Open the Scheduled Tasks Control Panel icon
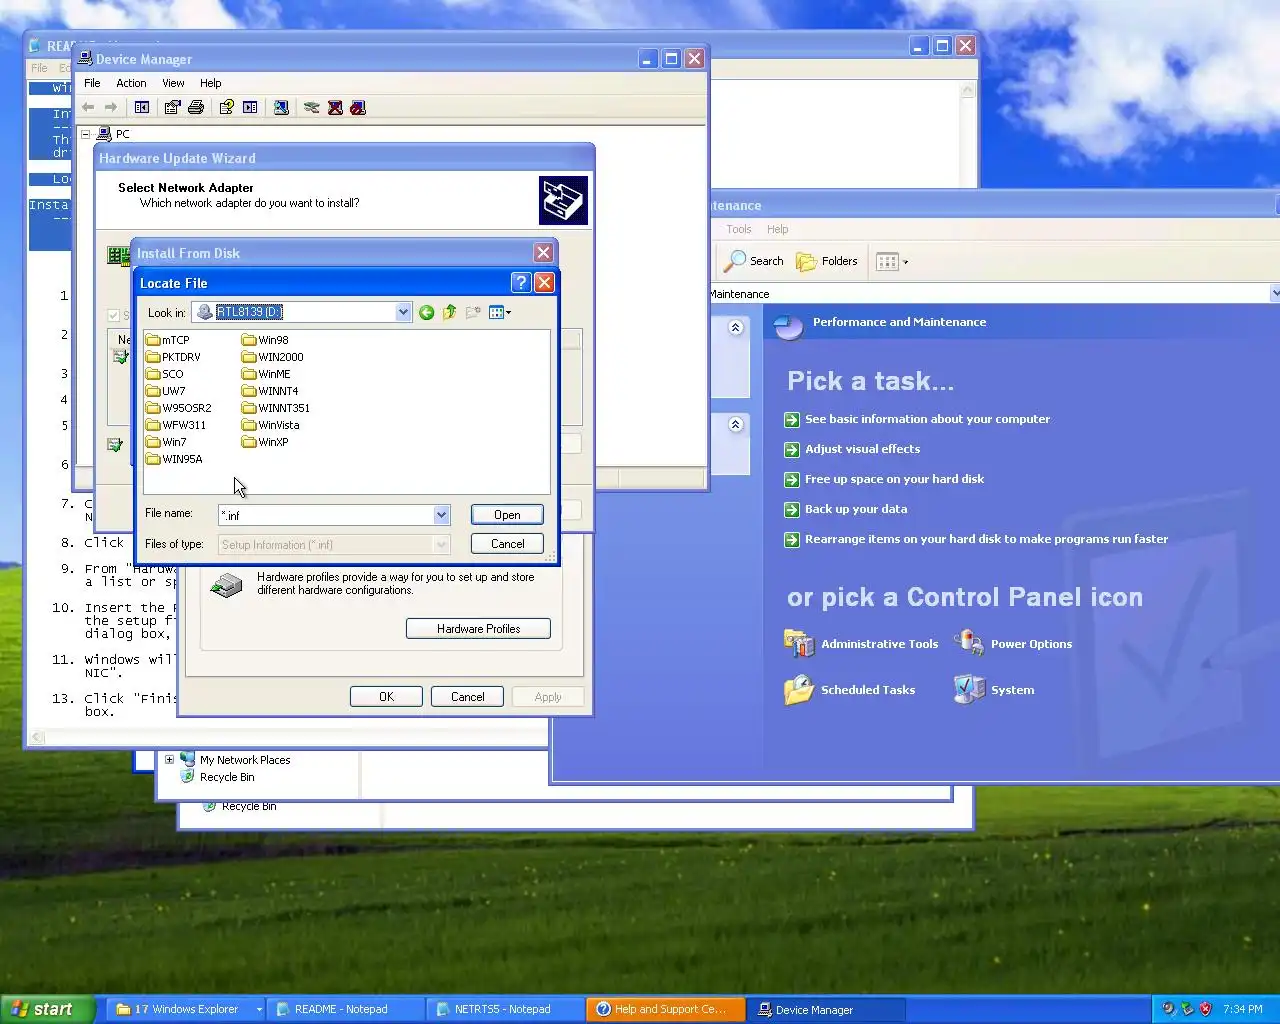Viewport: 1280px width, 1024px height. [x=850, y=690]
